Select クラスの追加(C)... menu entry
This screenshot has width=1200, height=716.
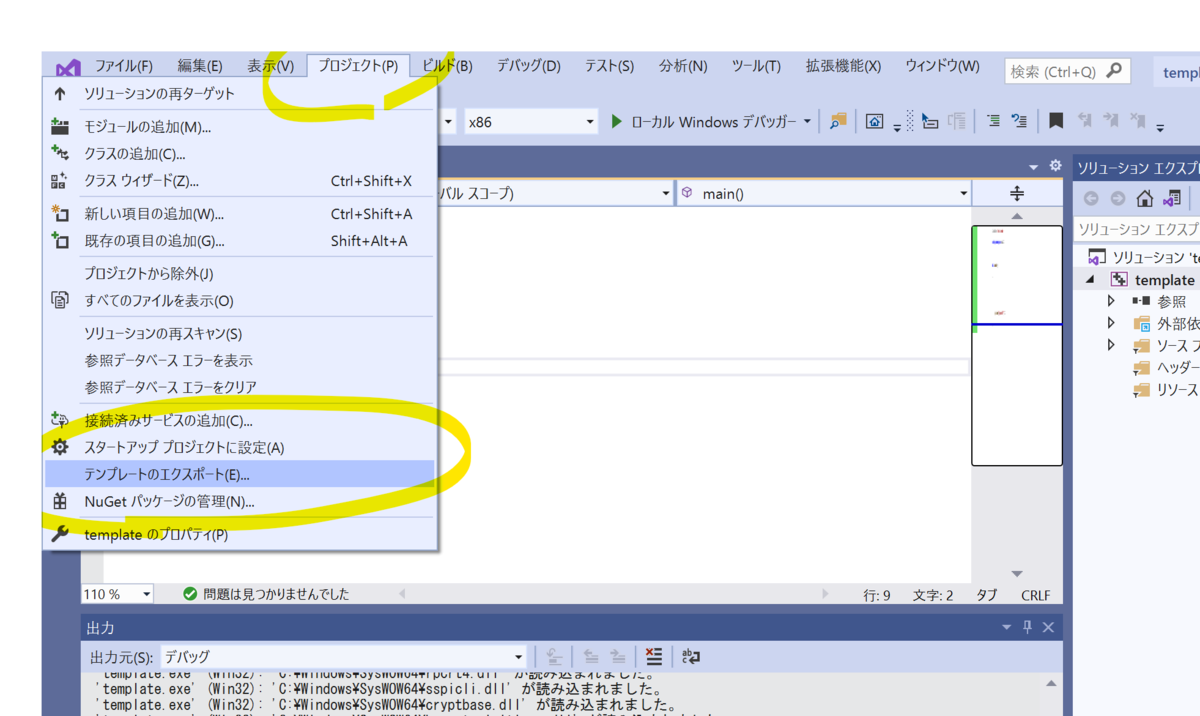[240, 154]
